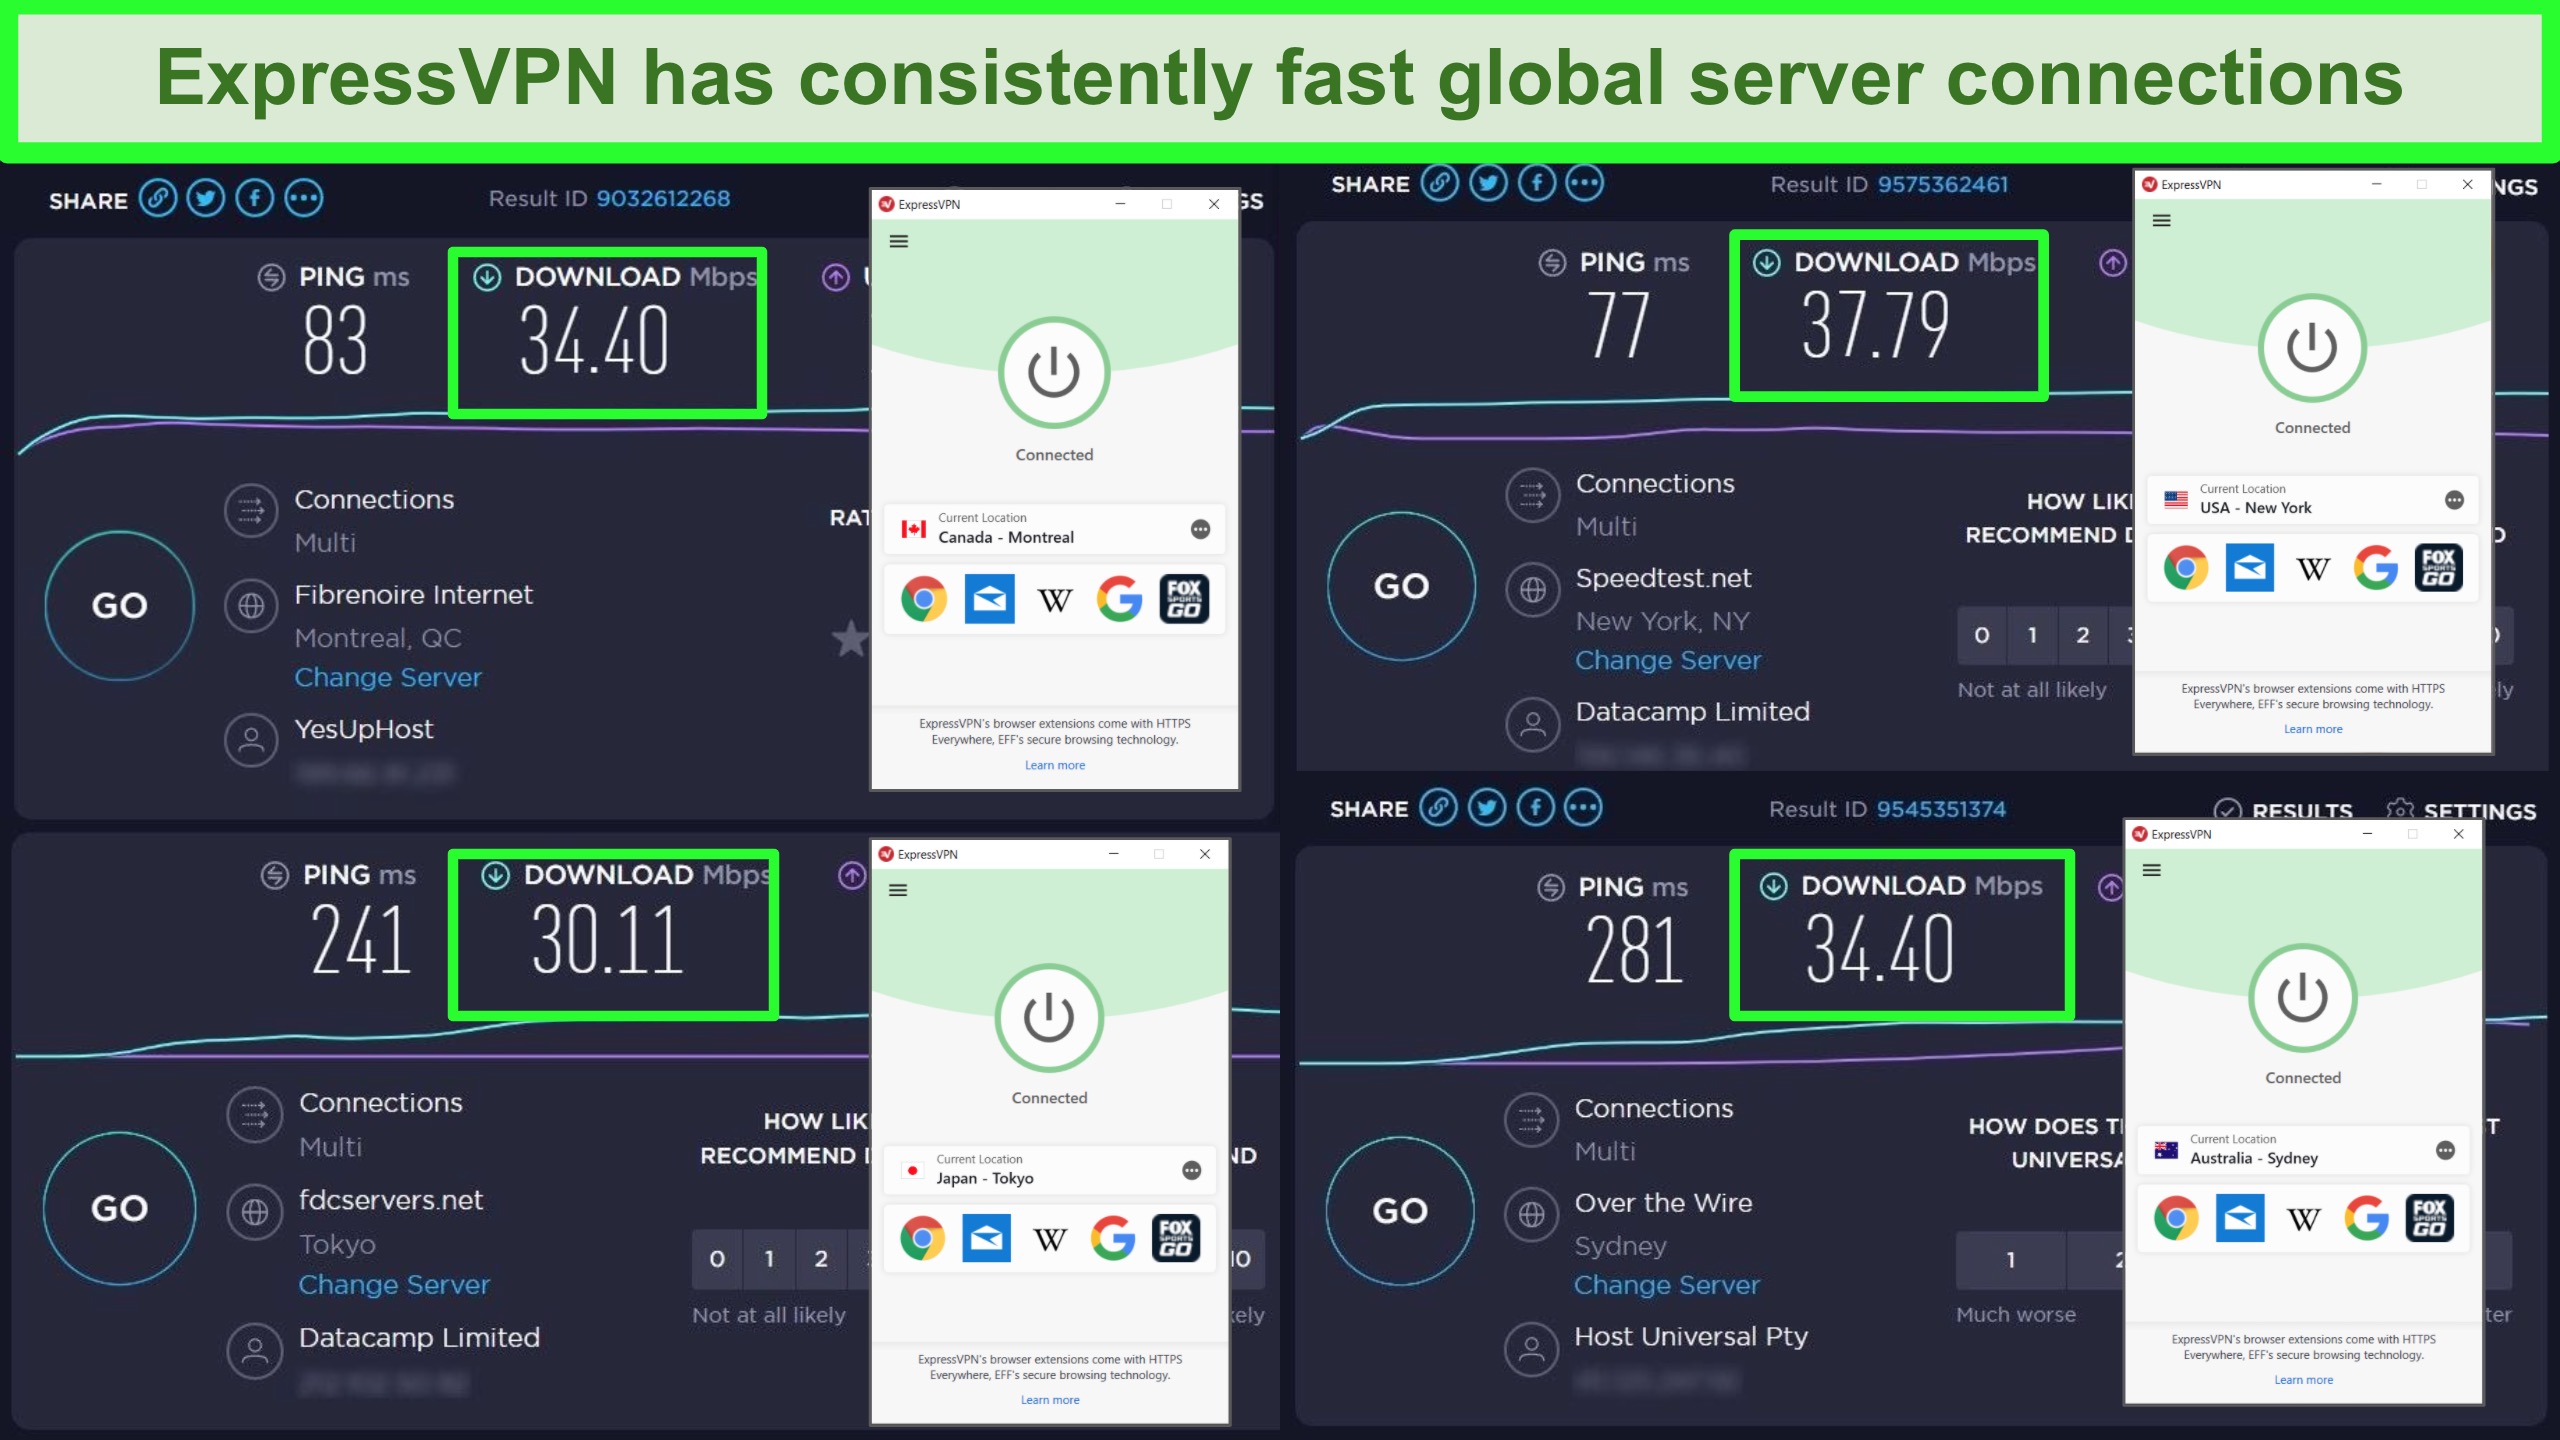Screen dimensions: 2560x1440
Task: Click Change Server under New York, NY
Action: [1668, 660]
